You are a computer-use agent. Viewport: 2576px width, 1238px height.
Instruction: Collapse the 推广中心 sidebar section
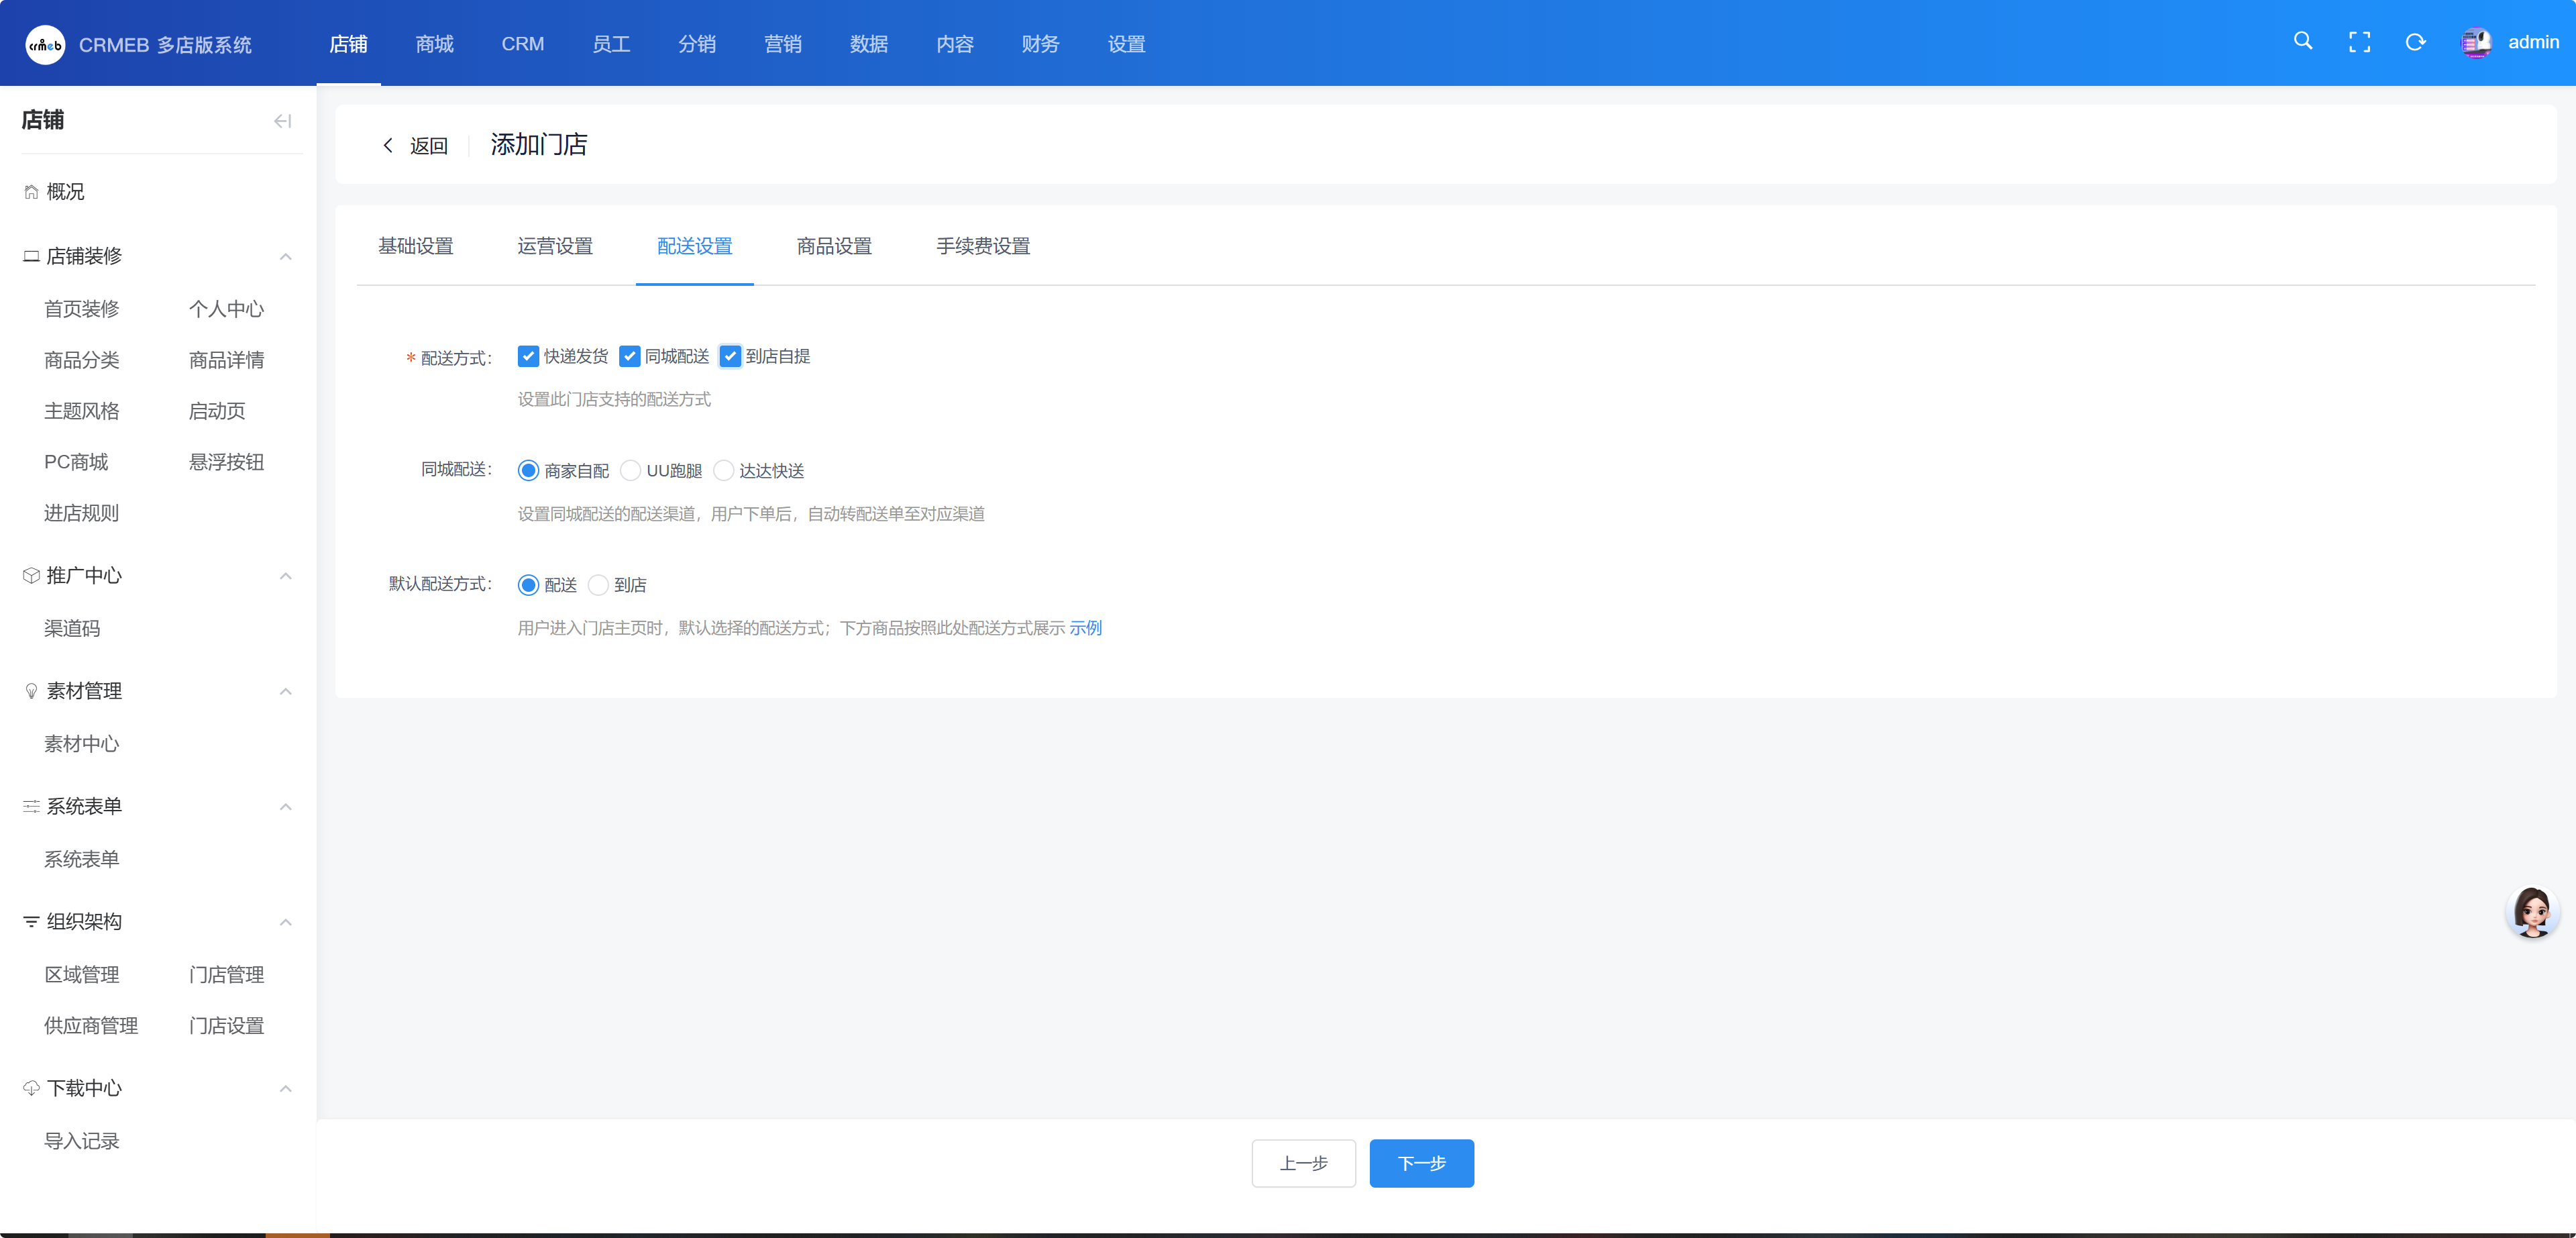click(x=285, y=576)
